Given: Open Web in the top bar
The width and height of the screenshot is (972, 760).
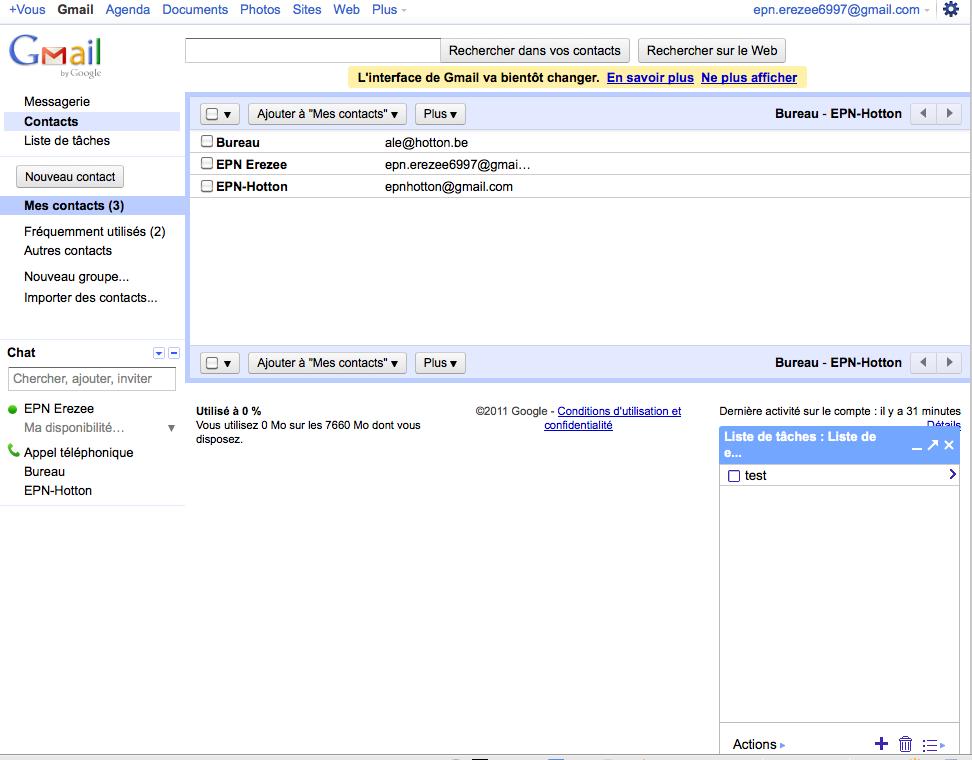Looking at the screenshot, I should (x=346, y=10).
